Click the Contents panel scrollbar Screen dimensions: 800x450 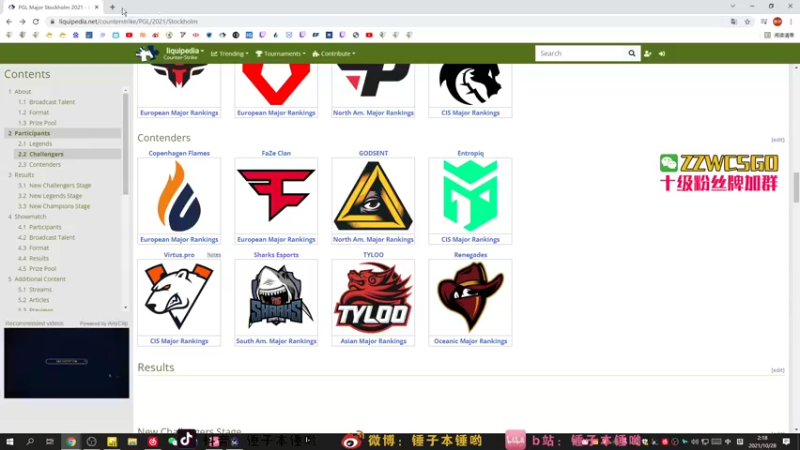coord(126,143)
